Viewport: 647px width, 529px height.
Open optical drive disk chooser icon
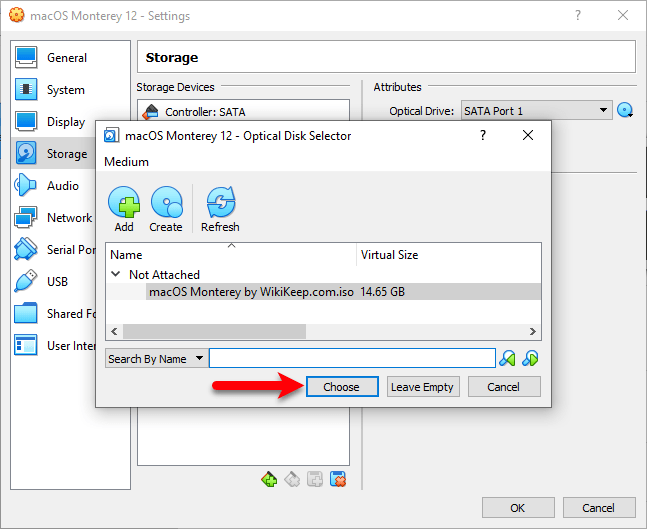coord(625,110)
